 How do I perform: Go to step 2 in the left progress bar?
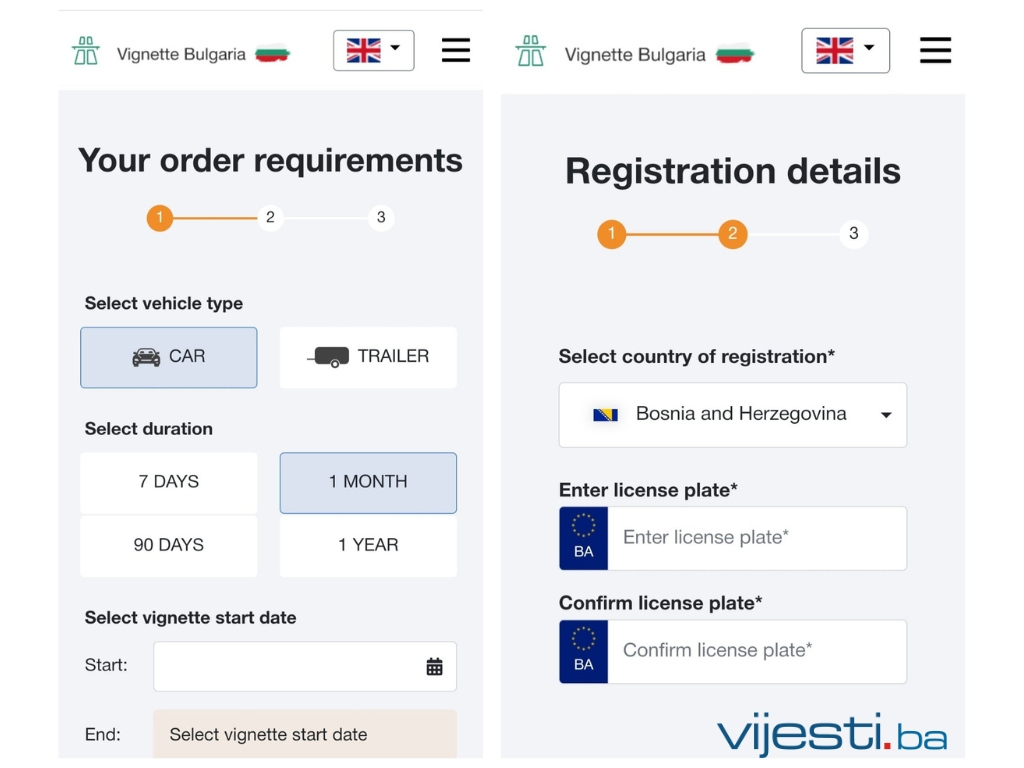270,217
